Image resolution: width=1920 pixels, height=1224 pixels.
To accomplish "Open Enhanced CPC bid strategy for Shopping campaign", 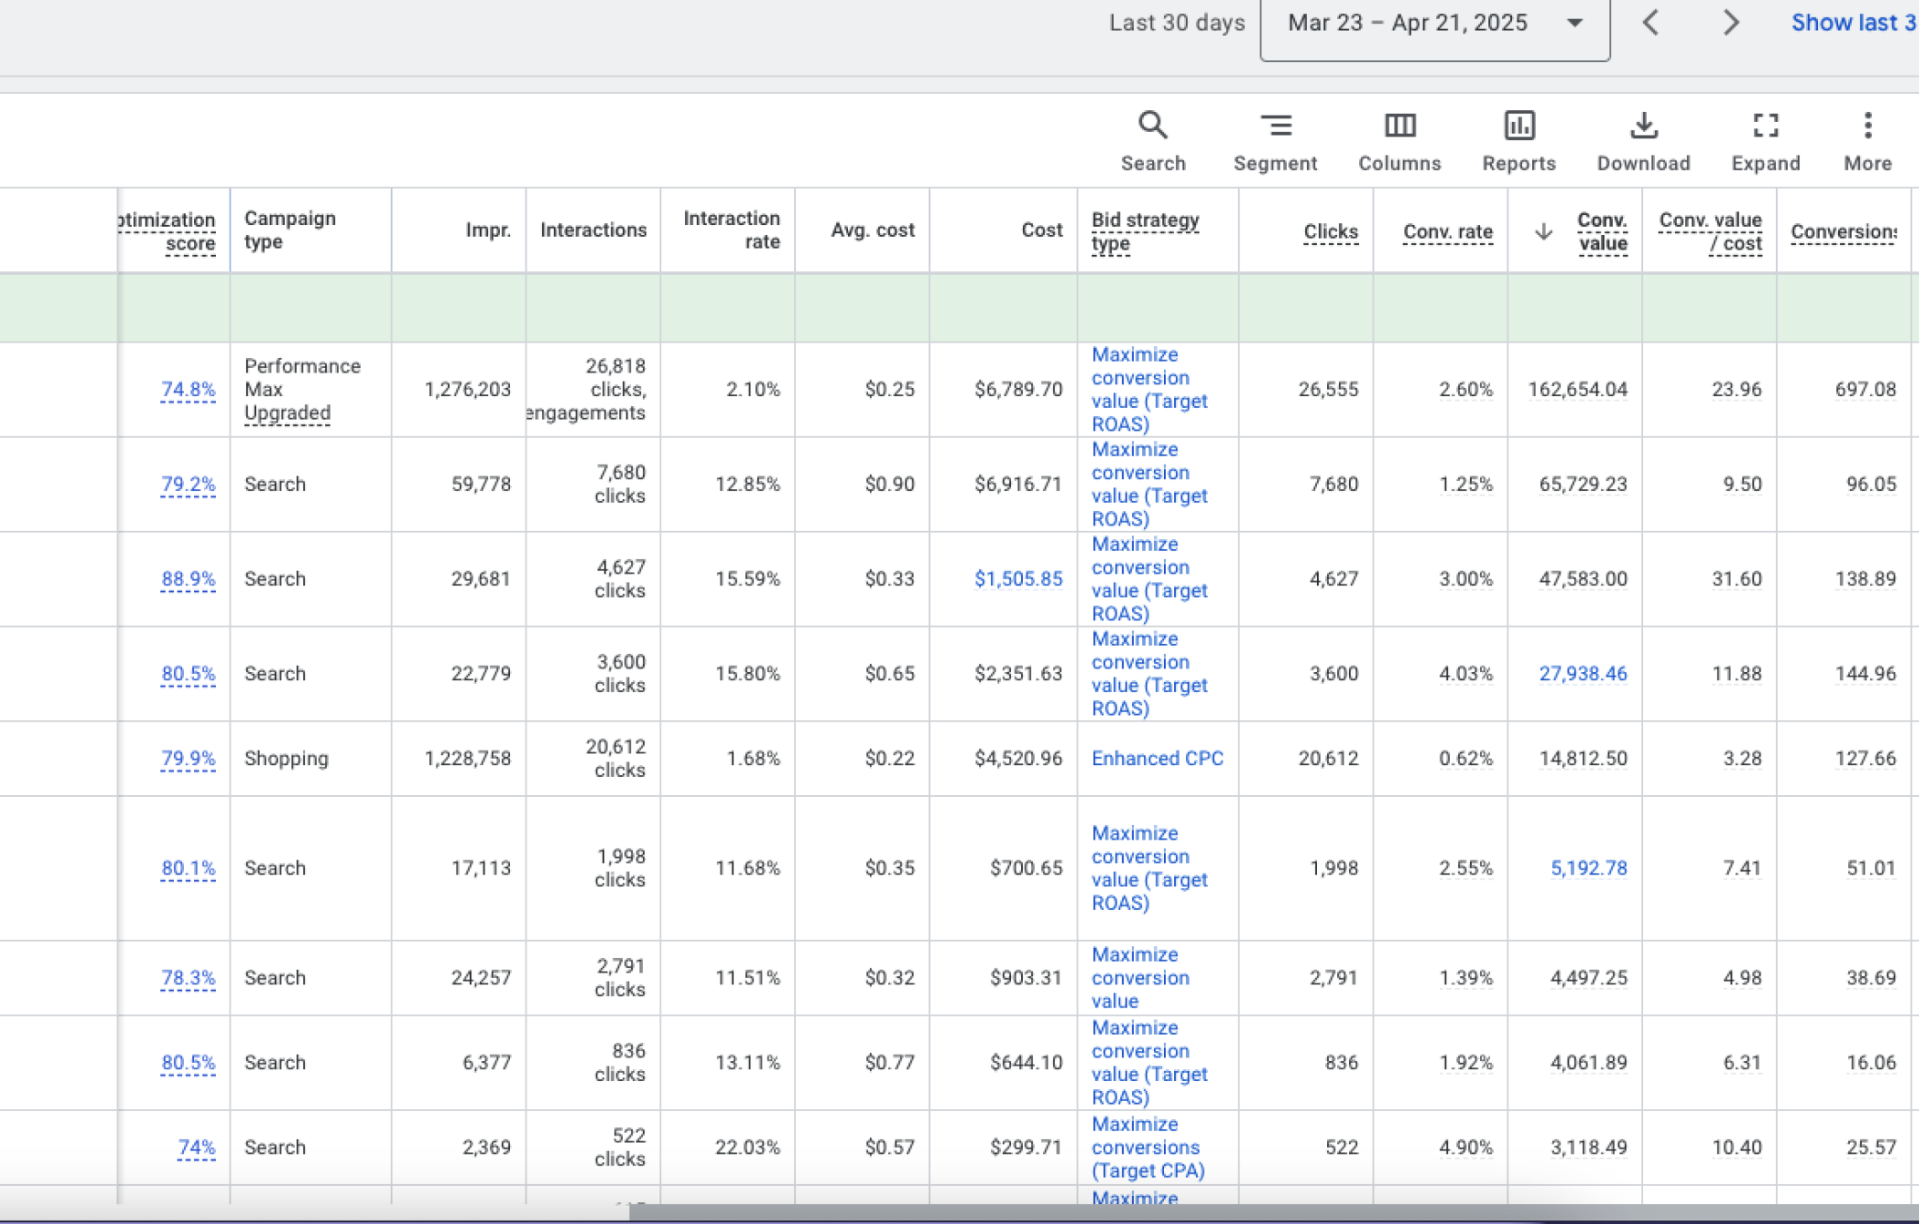I will pyautogui.click(x=1157, y=758).
